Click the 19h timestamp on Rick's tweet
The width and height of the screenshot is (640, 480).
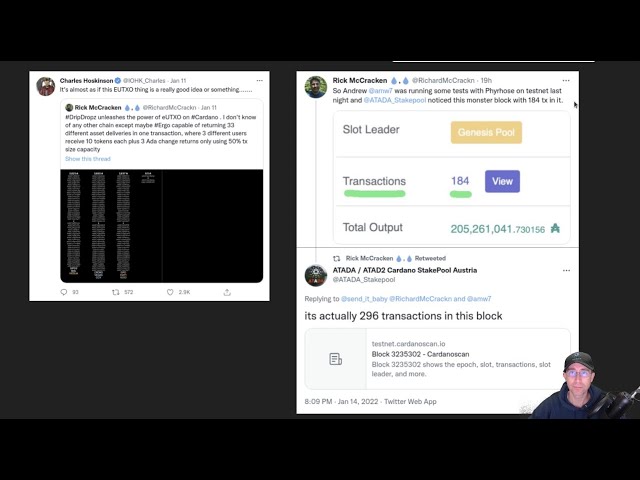coord(486,80)
